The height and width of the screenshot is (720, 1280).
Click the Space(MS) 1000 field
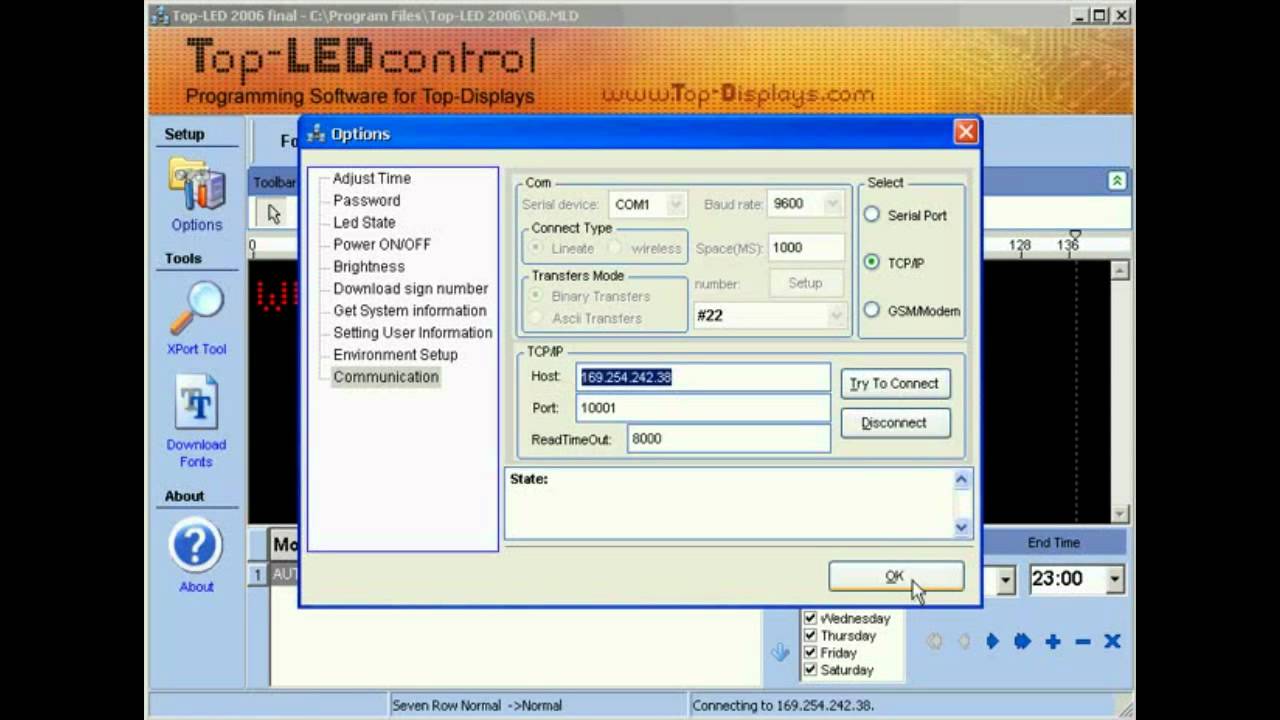coord(806,248)
